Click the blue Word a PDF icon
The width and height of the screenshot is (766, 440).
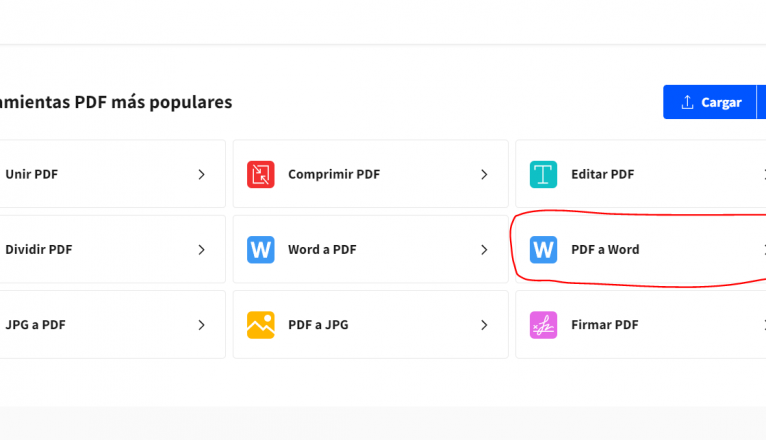click(x=261, y=249)
